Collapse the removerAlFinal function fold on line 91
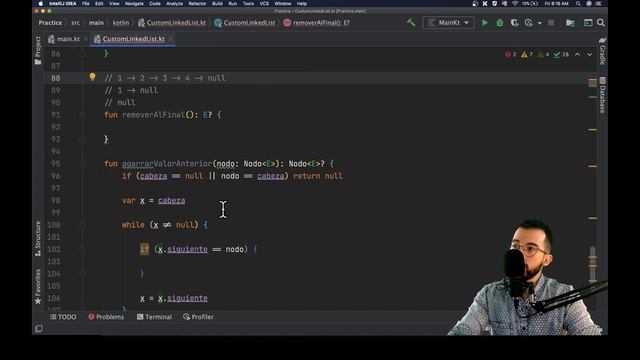This screenshot has height=360, width=640. 83,115
